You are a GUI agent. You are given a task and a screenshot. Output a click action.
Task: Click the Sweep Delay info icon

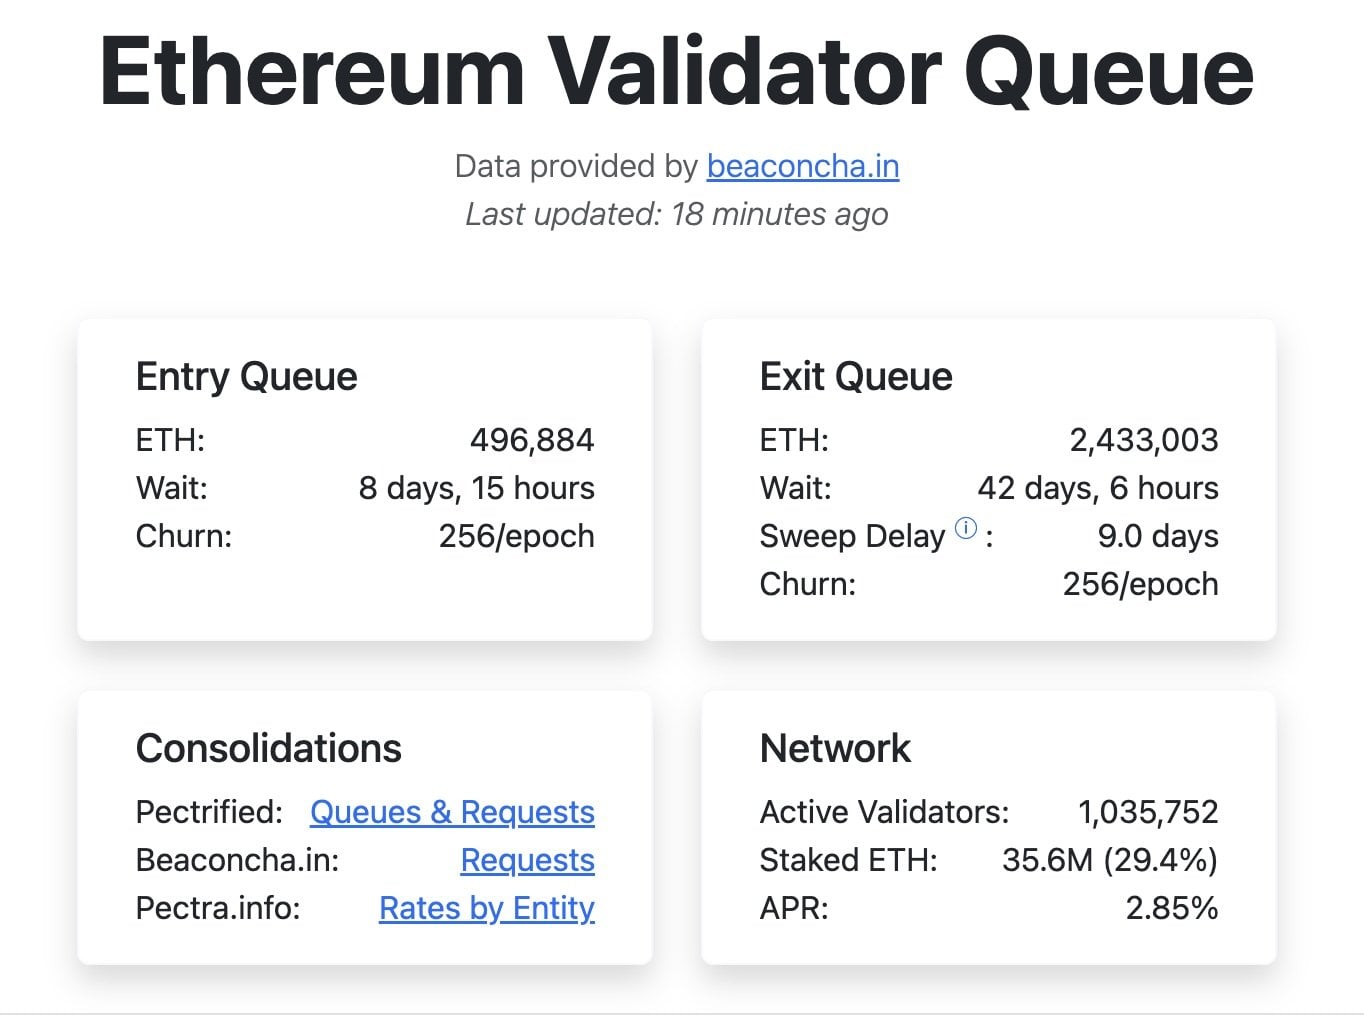(x=963, y=529)
